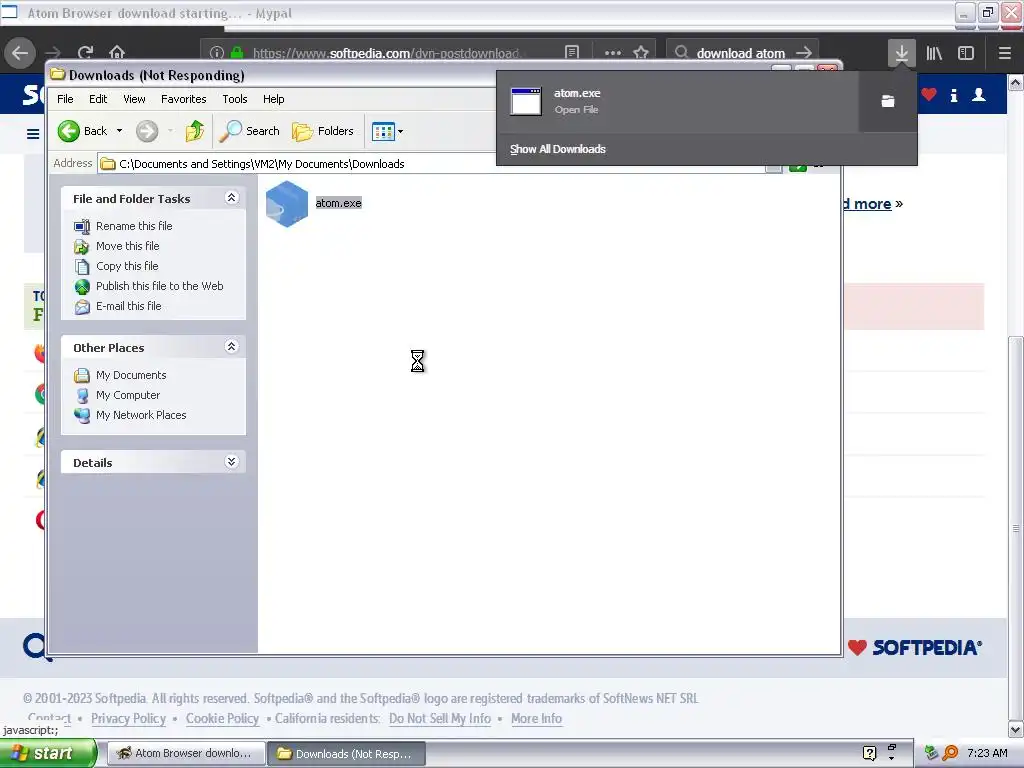Open the Privacy Policy link

[x=129, y=718]
